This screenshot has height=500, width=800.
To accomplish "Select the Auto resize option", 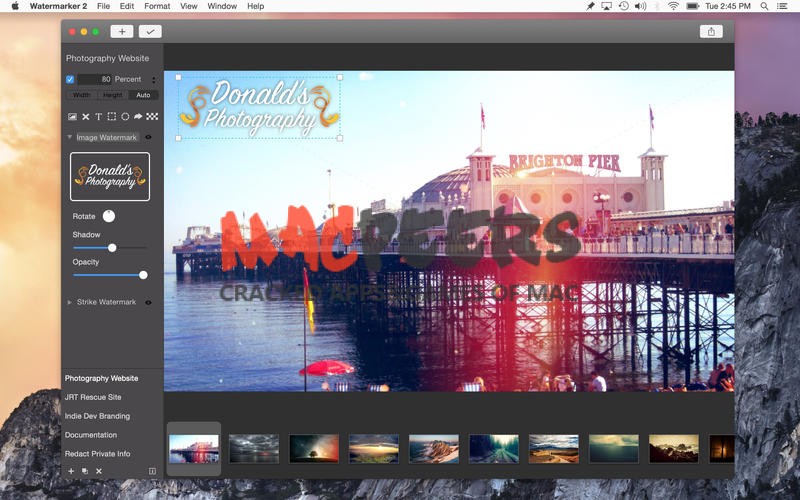I will point(143,95).
